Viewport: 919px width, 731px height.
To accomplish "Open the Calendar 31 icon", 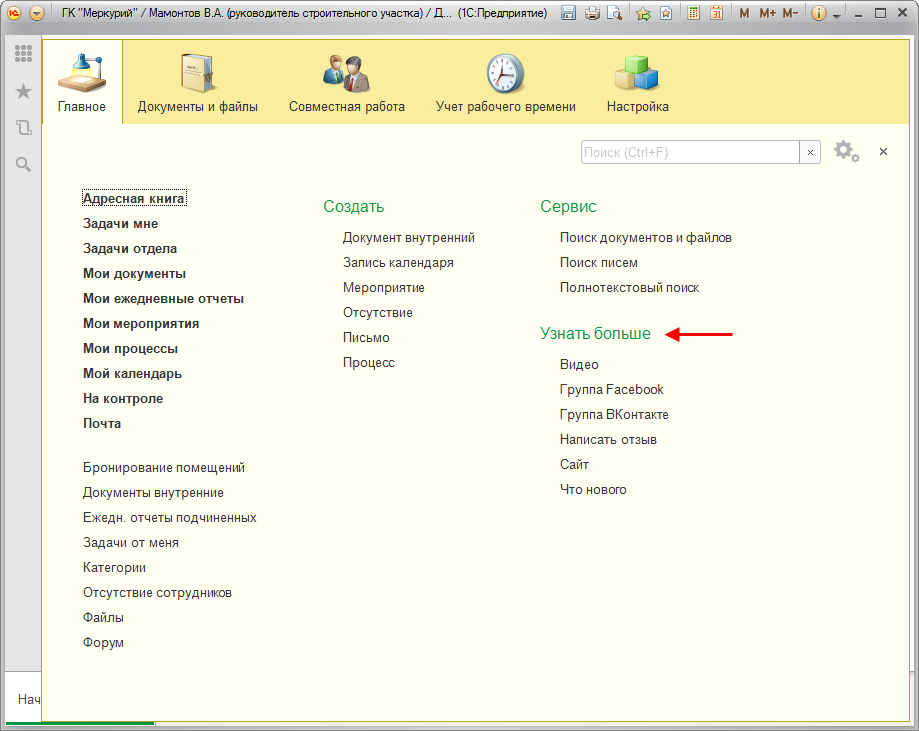I will [x=716, y=13].
